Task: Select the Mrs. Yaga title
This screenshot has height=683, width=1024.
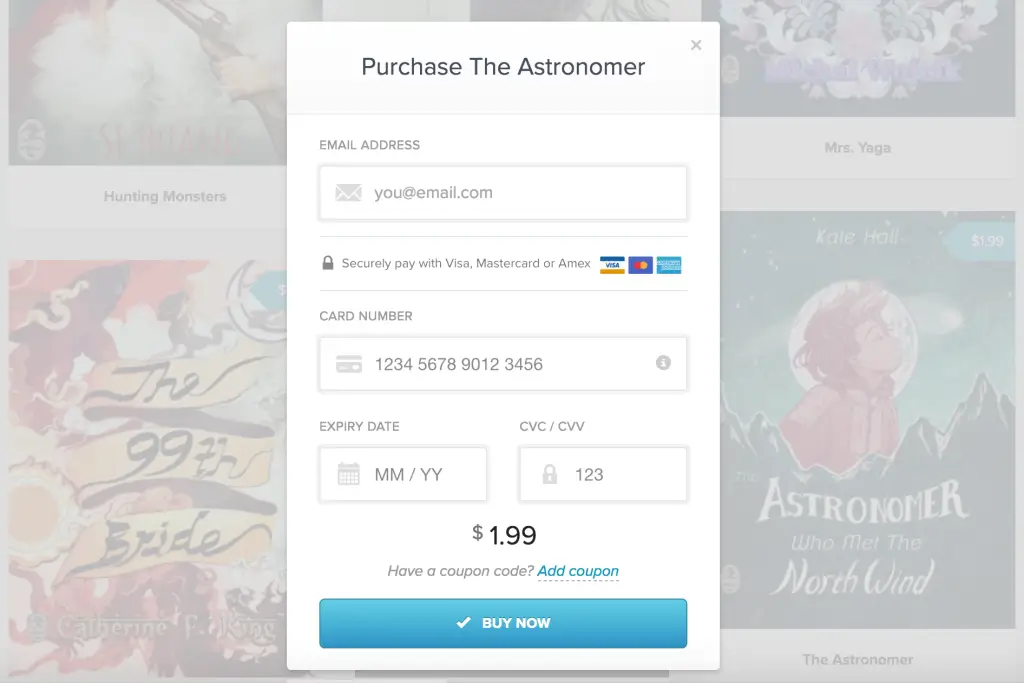Action: tap(857, 148)
